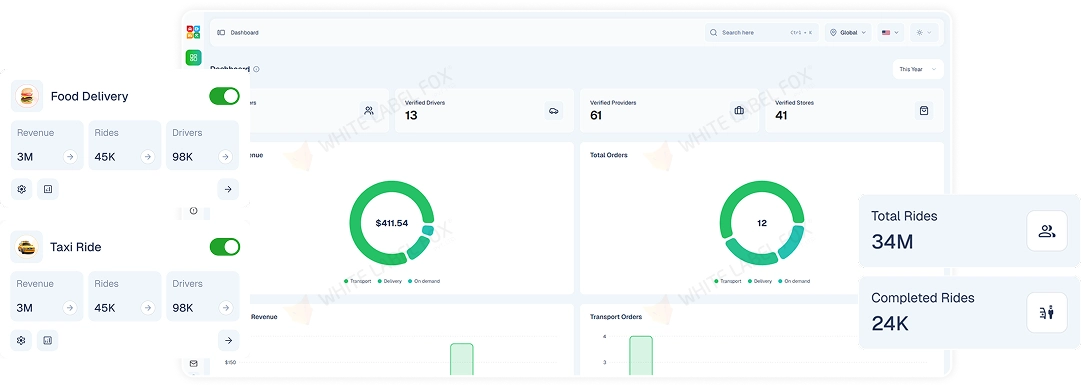Click the burger icon on Food Delivery card
1081x388 pixels.
tap(27, 96)
